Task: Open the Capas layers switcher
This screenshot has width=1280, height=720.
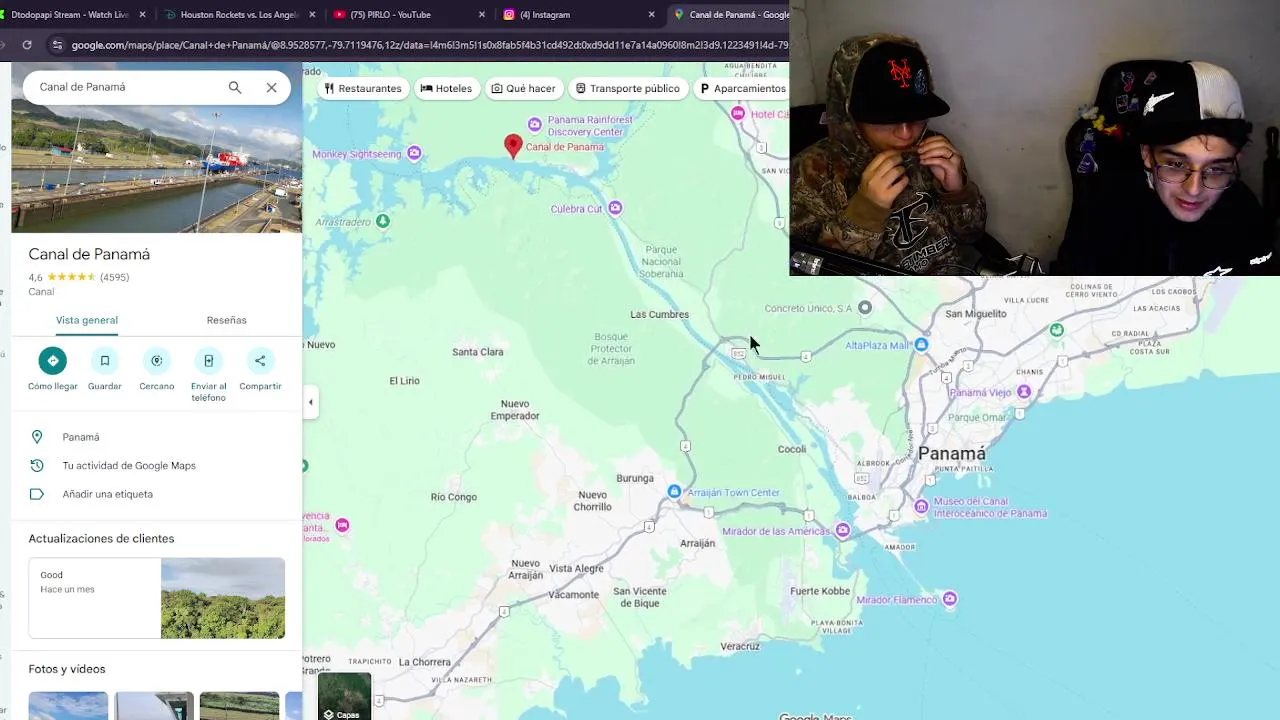Action: point(344,697)
